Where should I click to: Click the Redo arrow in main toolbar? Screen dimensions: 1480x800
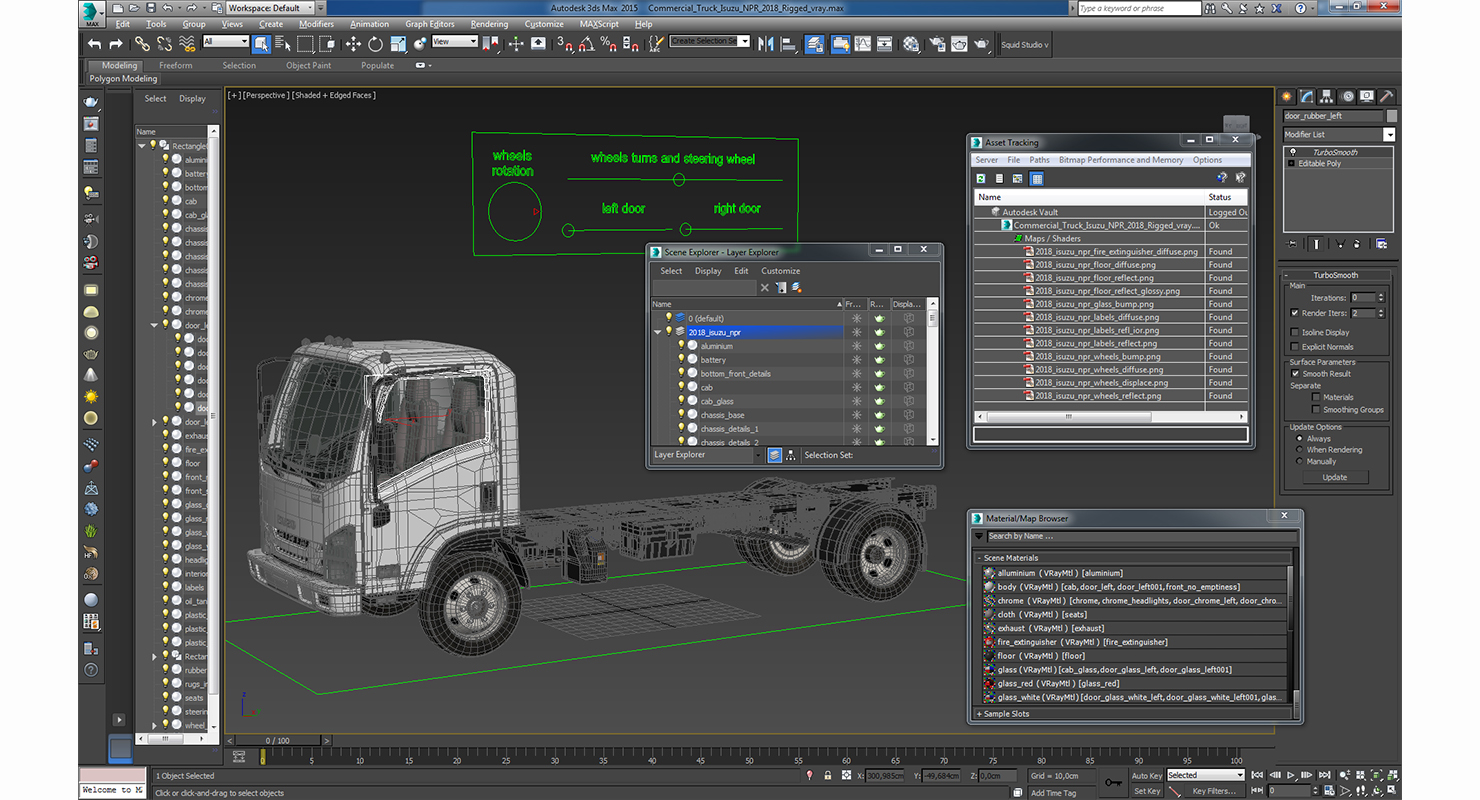pos(116,44)
